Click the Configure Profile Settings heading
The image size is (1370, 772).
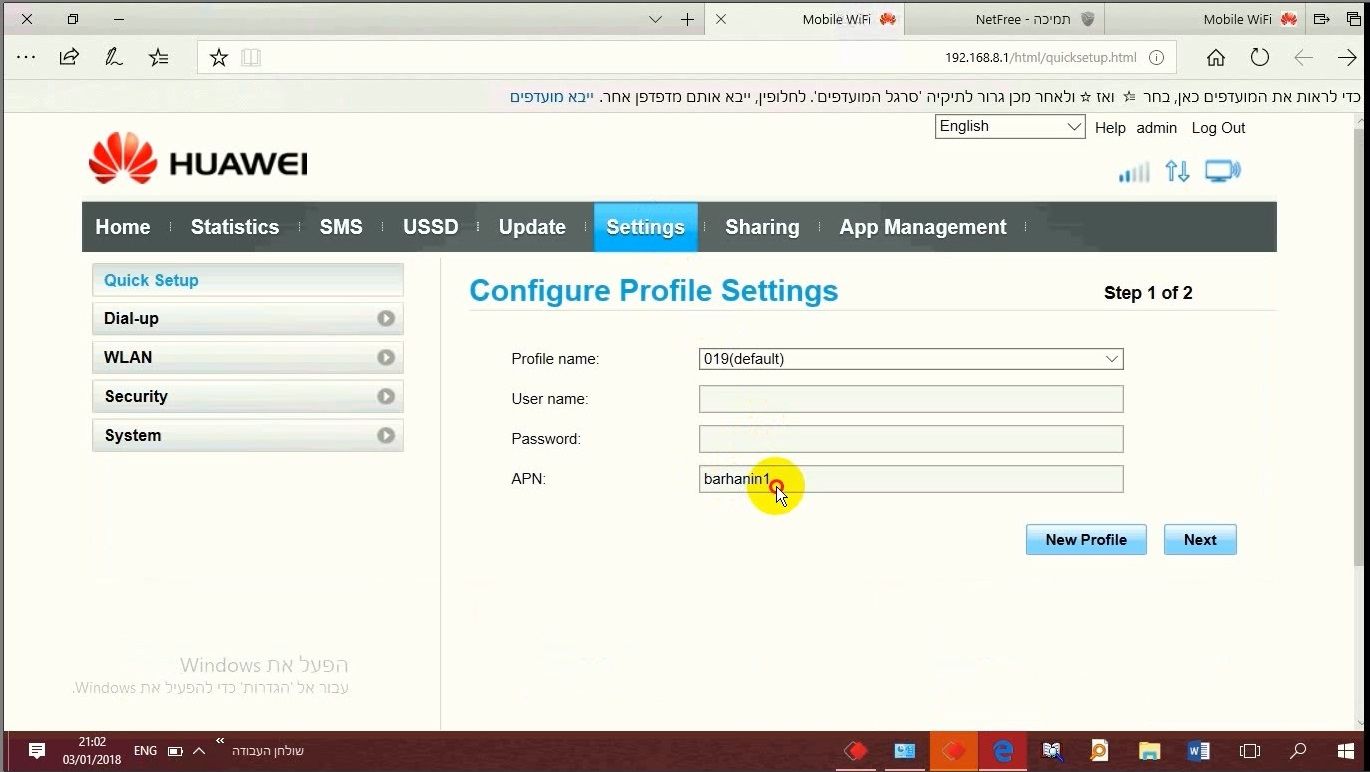pyautogui.click(x=654, y=291)
